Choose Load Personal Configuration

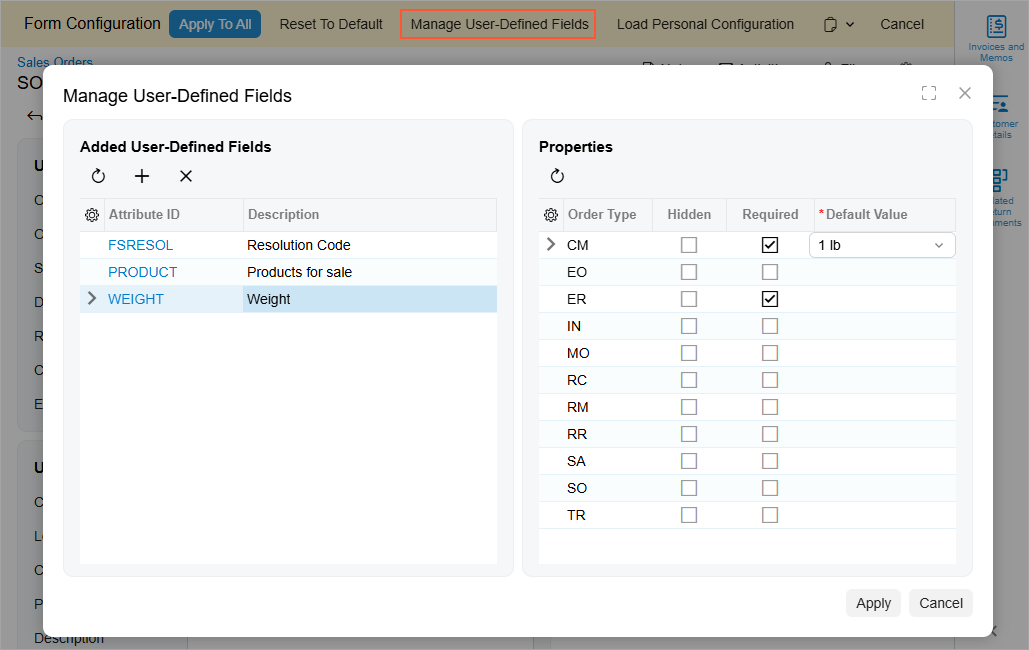pyautogui.click(x=705, y=24)
